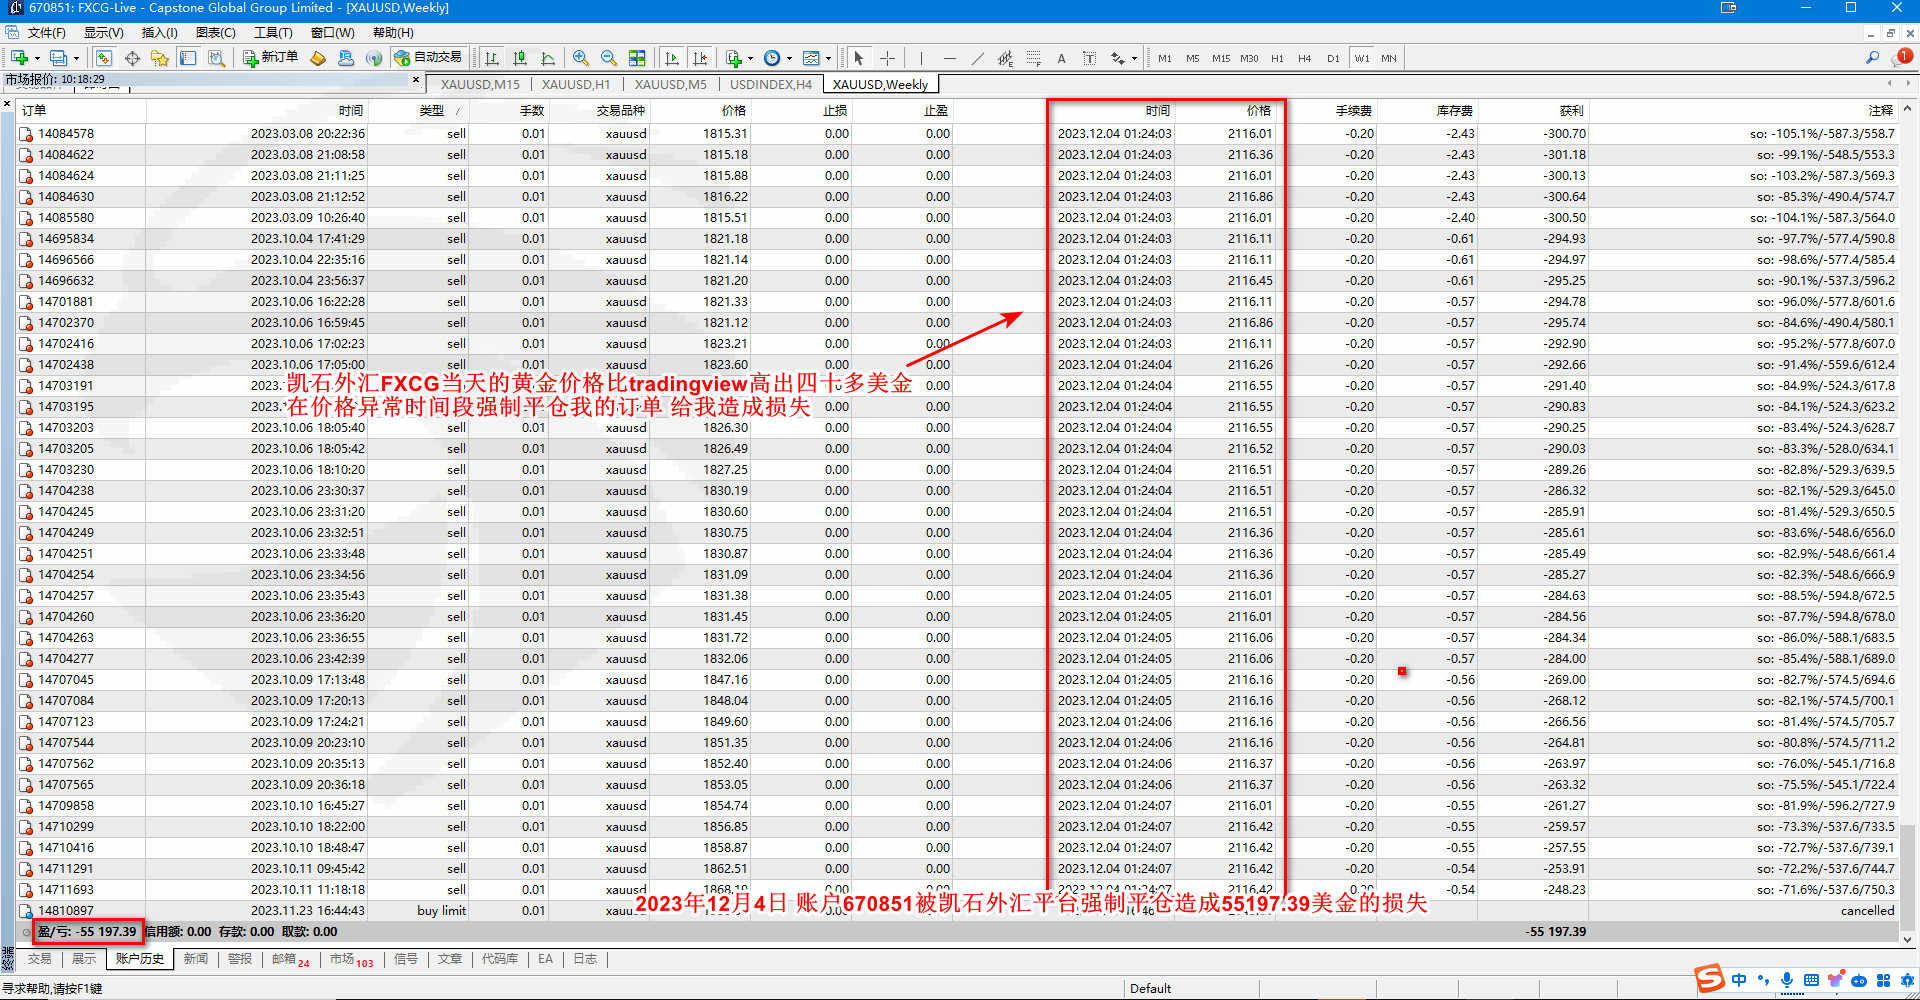This screenshot has height=1000, width=1920.
Task: Open the 显示(V) menu
Action: point(103,33)
